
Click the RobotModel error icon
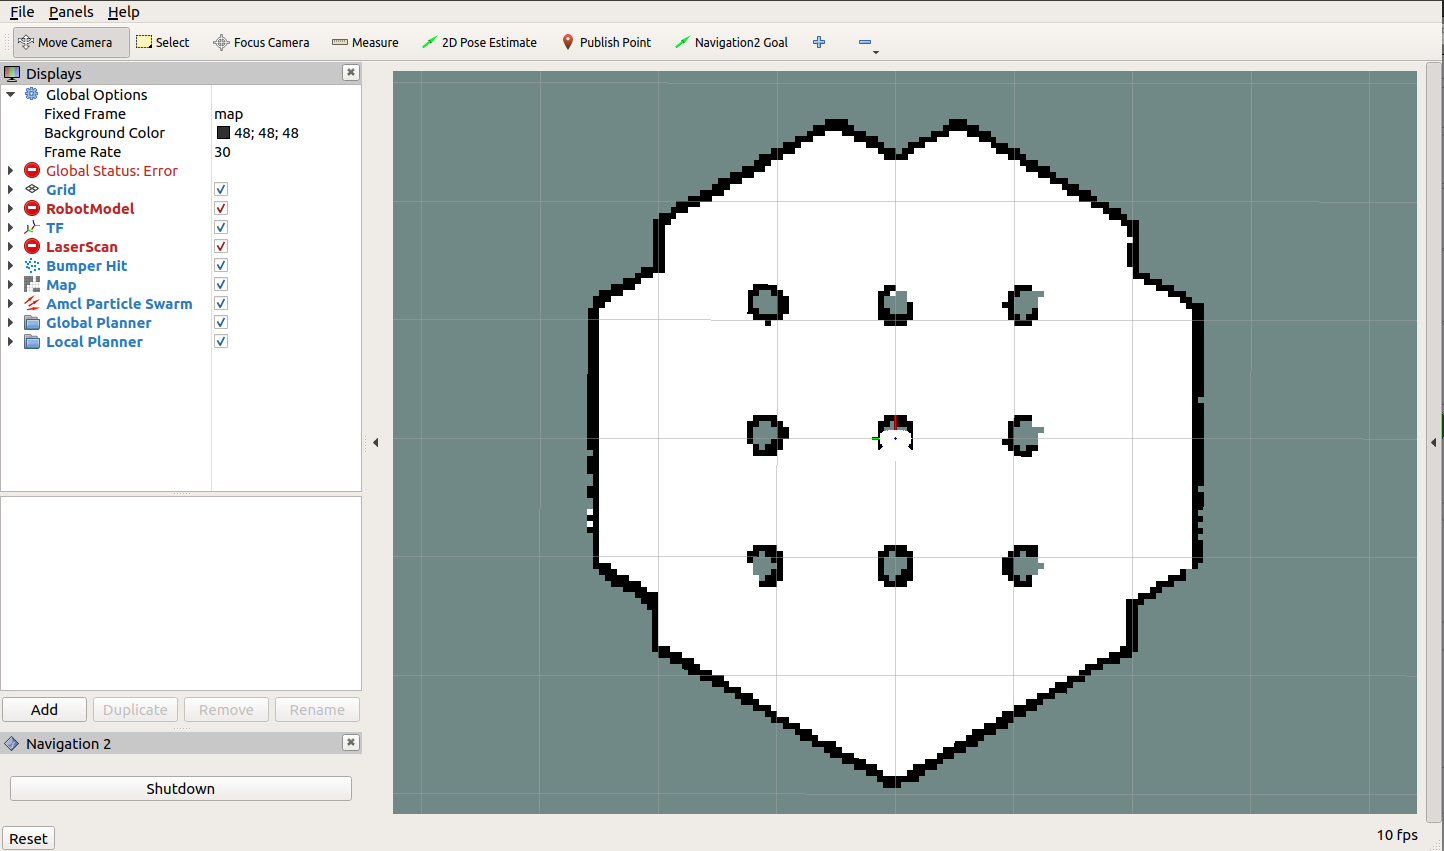(32, 208)
